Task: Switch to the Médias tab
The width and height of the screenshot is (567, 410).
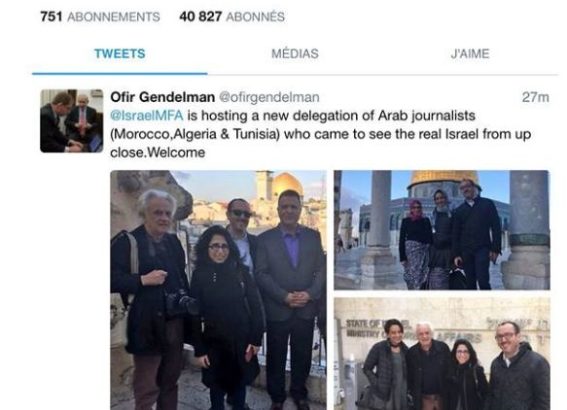Action: (x=295, y=54)
